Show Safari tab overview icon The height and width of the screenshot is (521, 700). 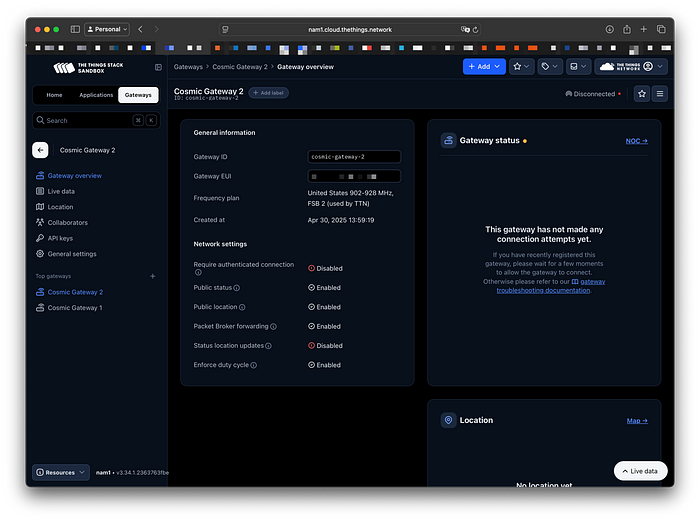tap(661, 29)
